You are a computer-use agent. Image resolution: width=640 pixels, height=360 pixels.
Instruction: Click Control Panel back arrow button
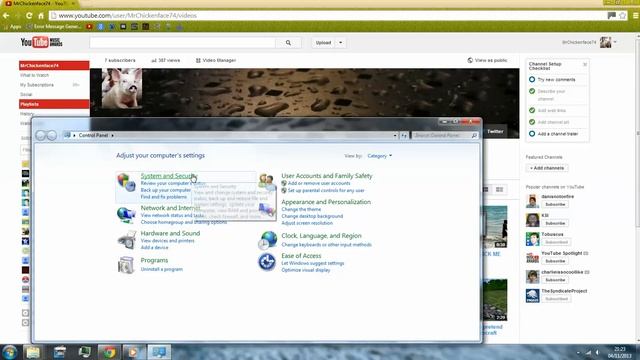pyautogui.click(x=40, y=135)
